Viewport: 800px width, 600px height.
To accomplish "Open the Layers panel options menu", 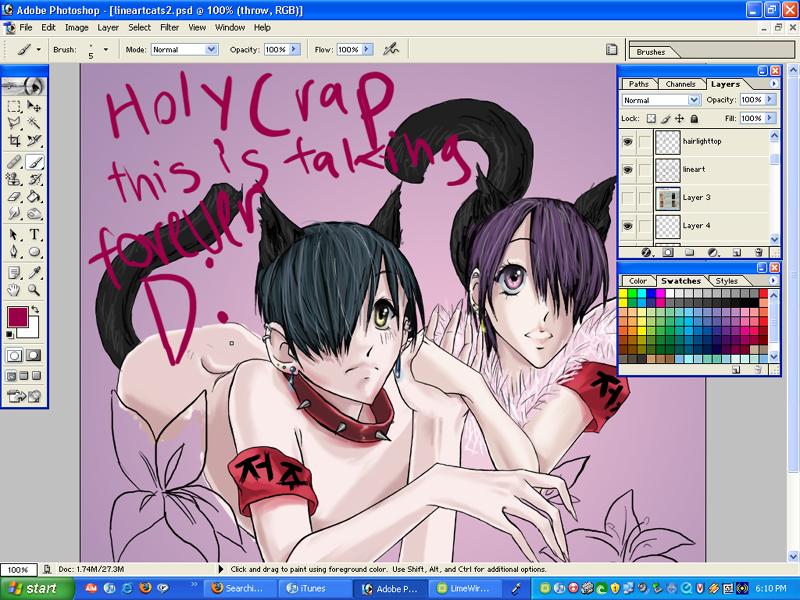I will coord(774,84).
